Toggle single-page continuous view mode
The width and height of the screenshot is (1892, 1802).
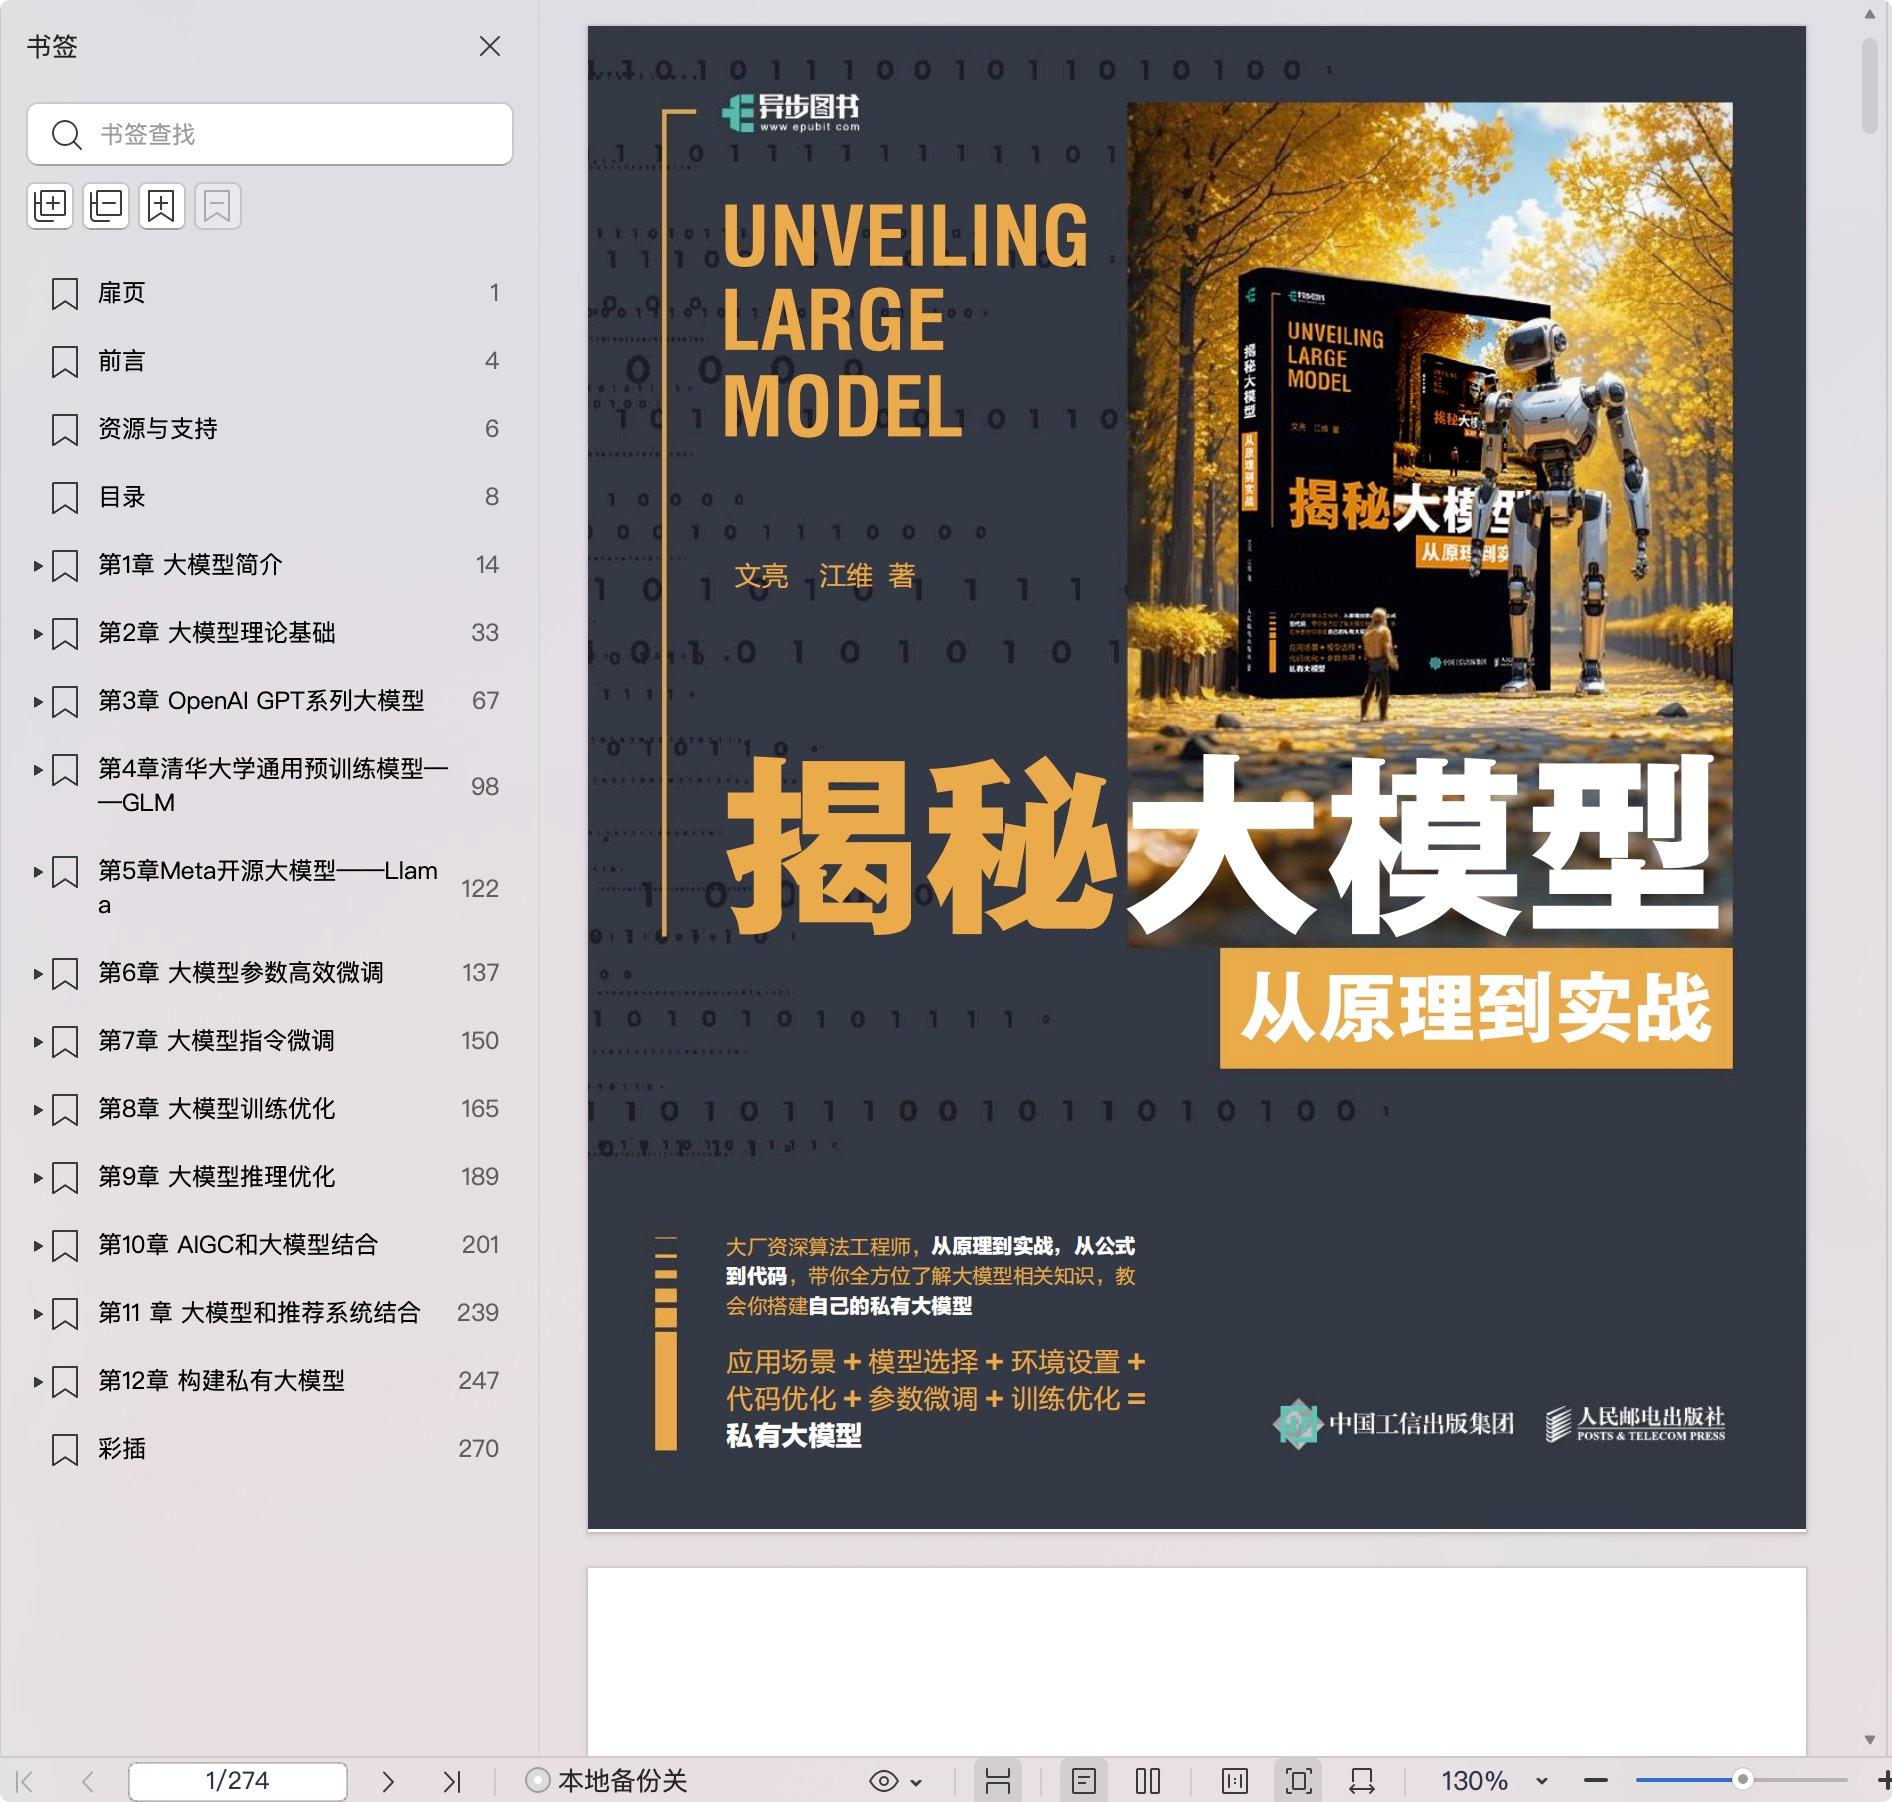pyautogui.click(x=1084, y=1781)
